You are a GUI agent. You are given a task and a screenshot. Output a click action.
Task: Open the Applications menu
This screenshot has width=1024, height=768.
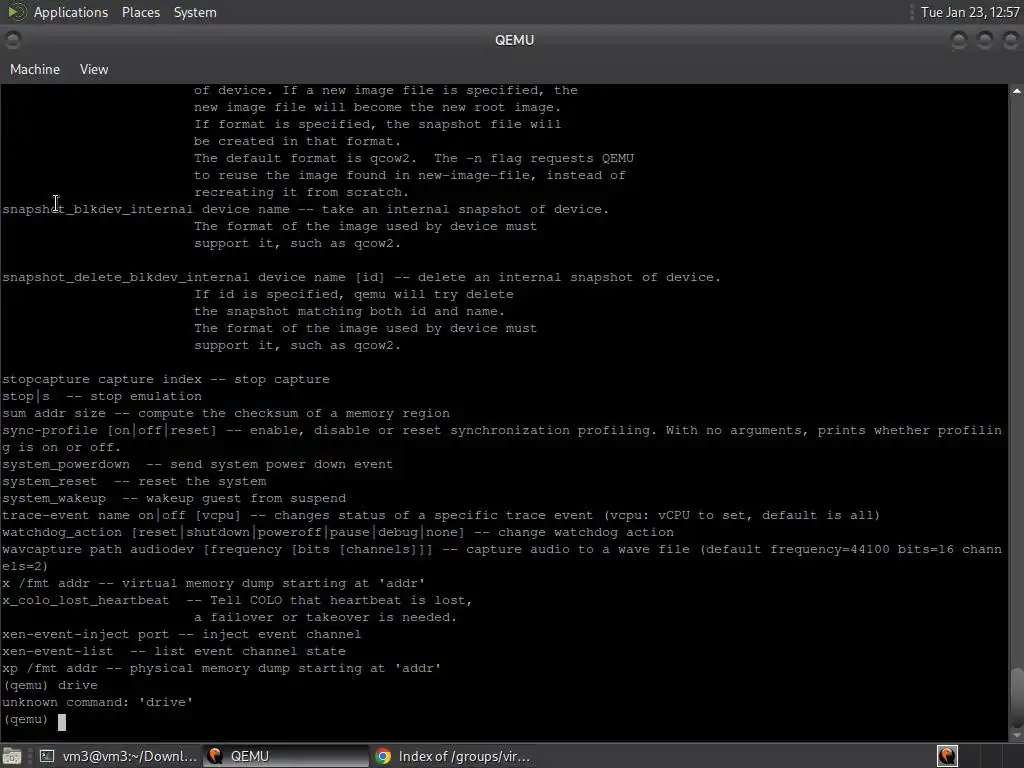coord(71,12)
